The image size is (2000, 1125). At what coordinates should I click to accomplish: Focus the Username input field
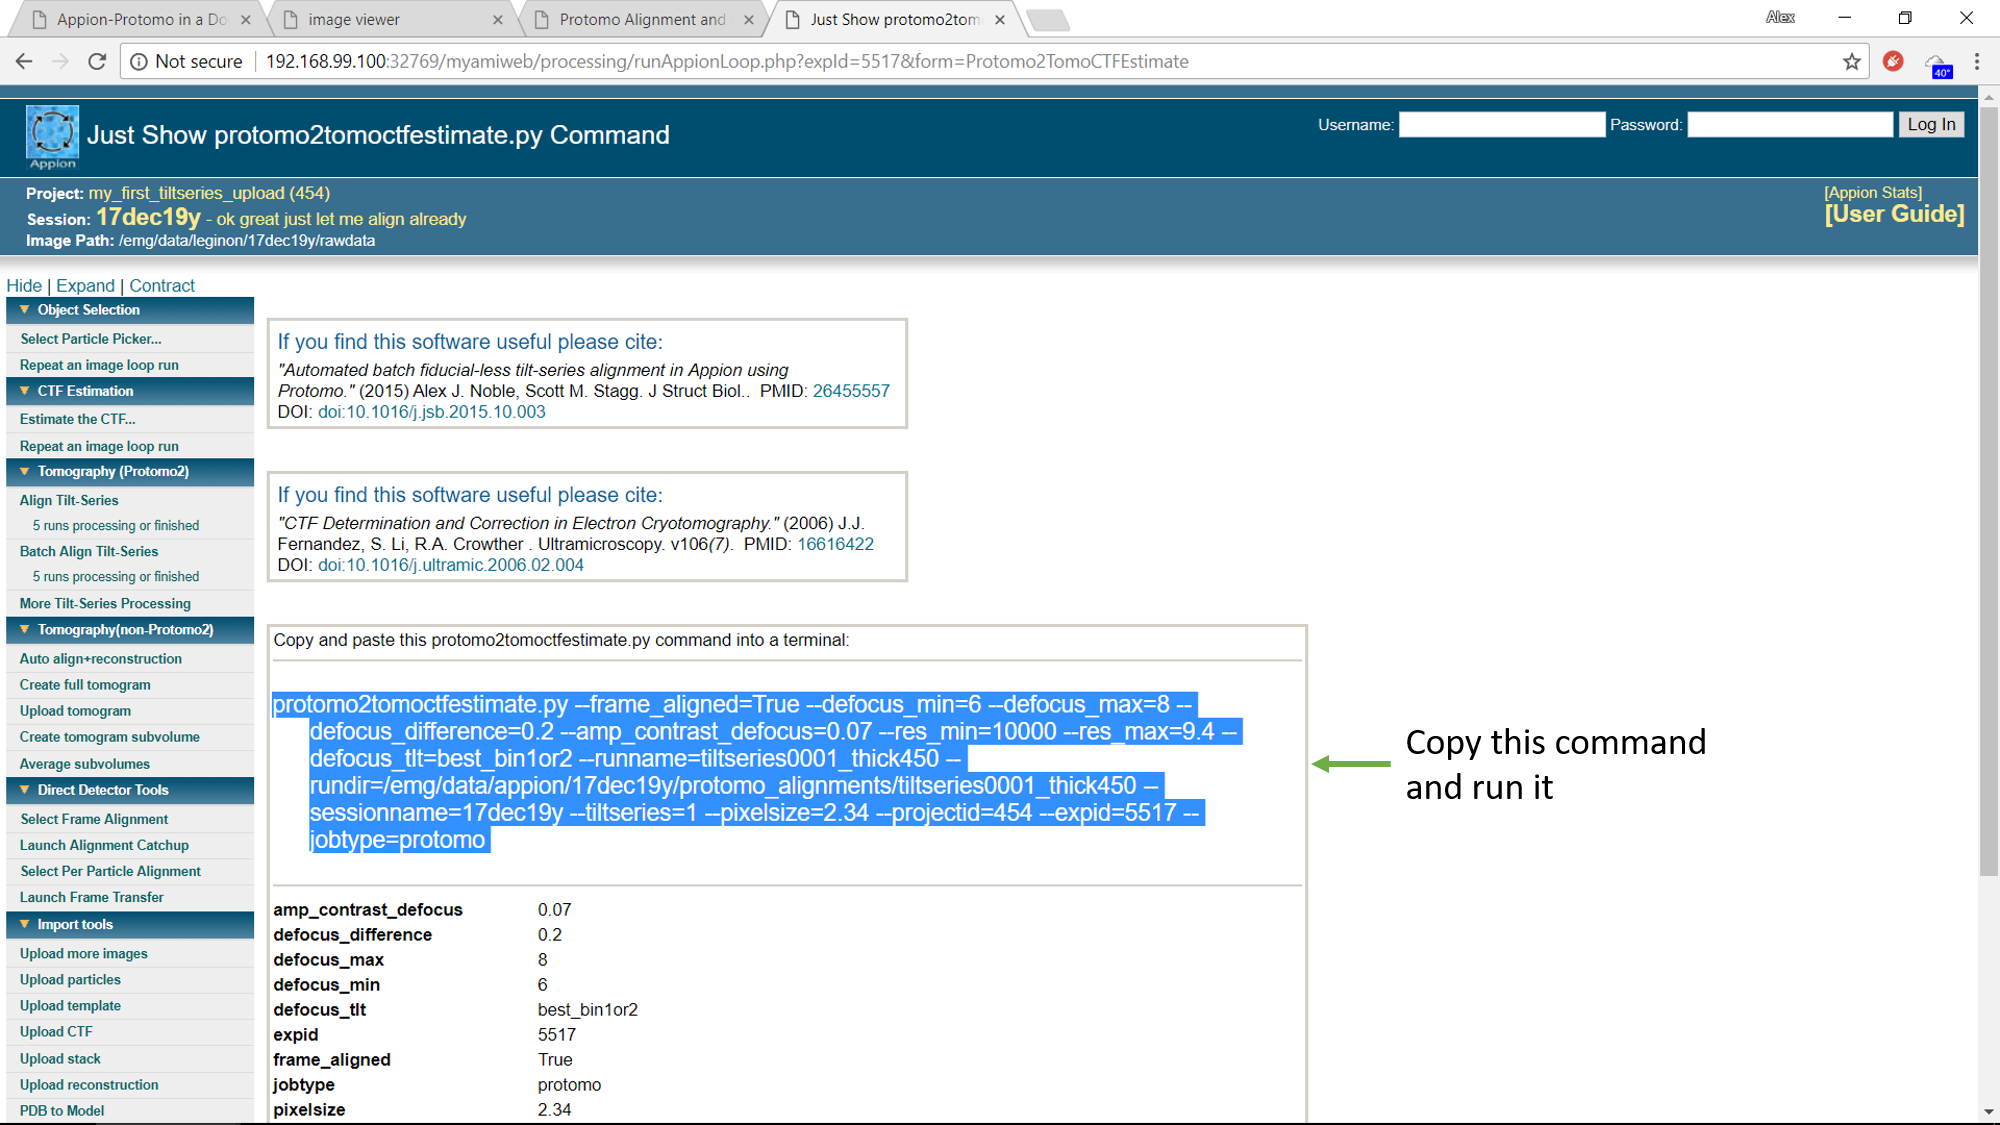tap(1501, 124)
